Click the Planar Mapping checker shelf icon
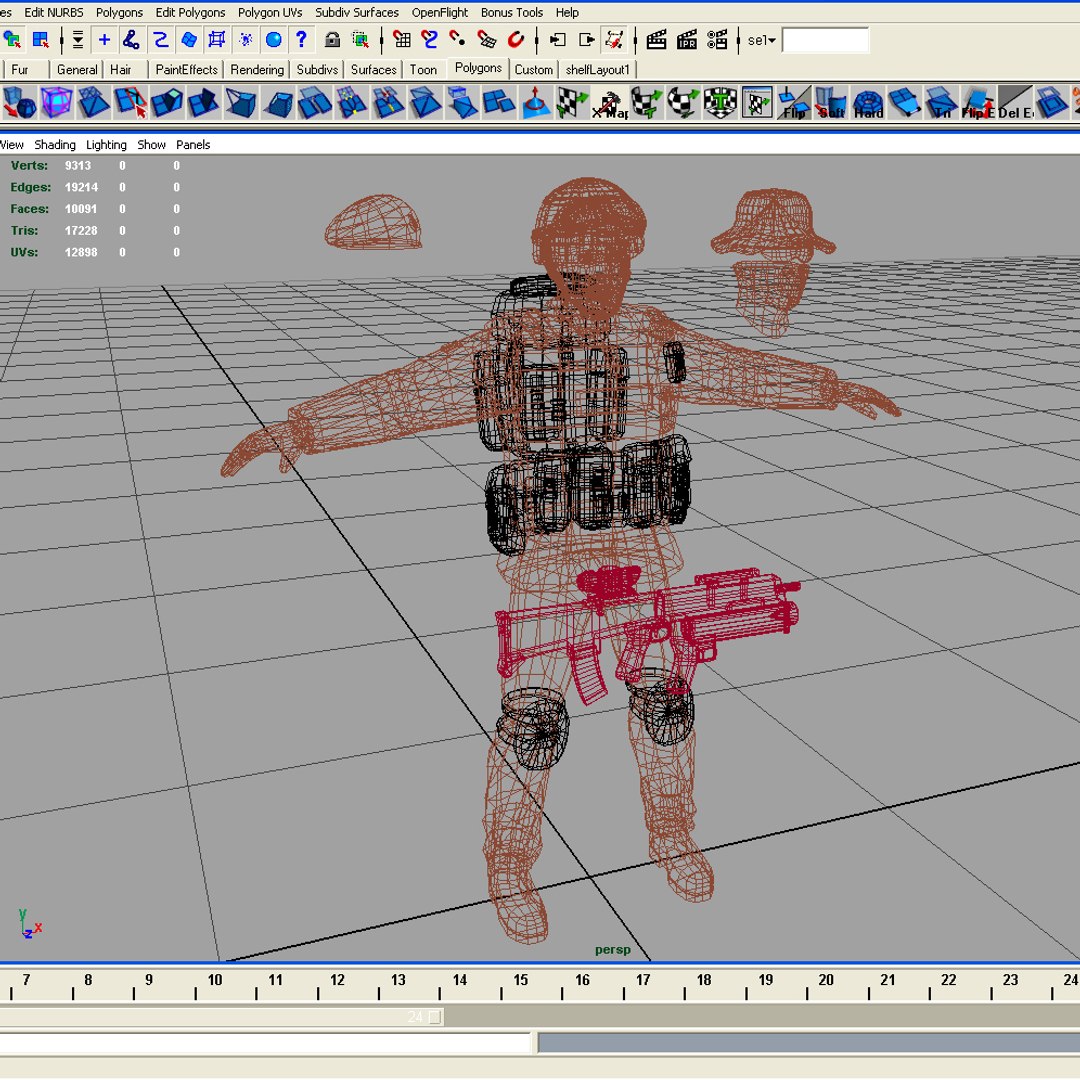1080x1080 pixels. click(572, 103)
